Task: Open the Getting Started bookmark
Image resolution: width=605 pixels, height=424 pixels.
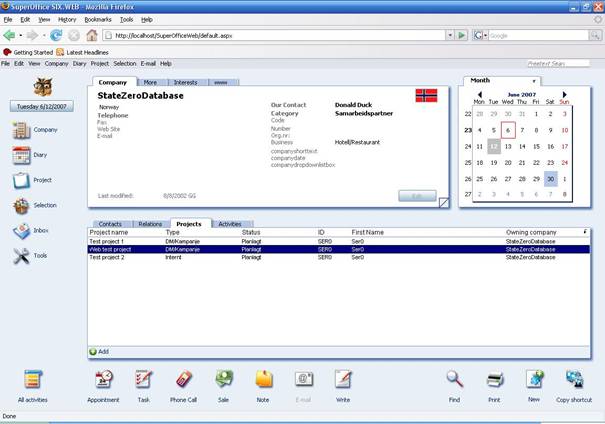Action: (x=29, y=52)
